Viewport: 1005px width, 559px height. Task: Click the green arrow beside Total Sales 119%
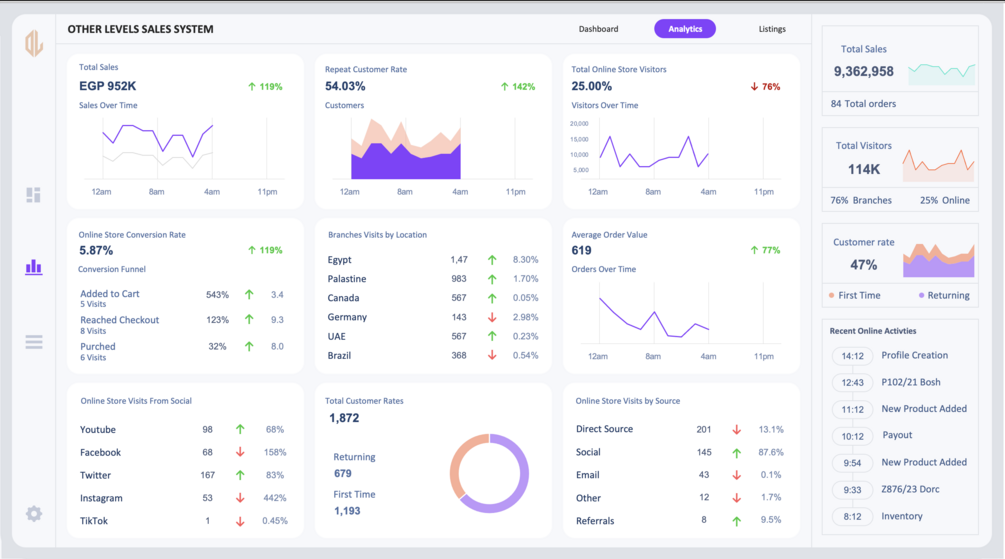[x=252, y=87]
